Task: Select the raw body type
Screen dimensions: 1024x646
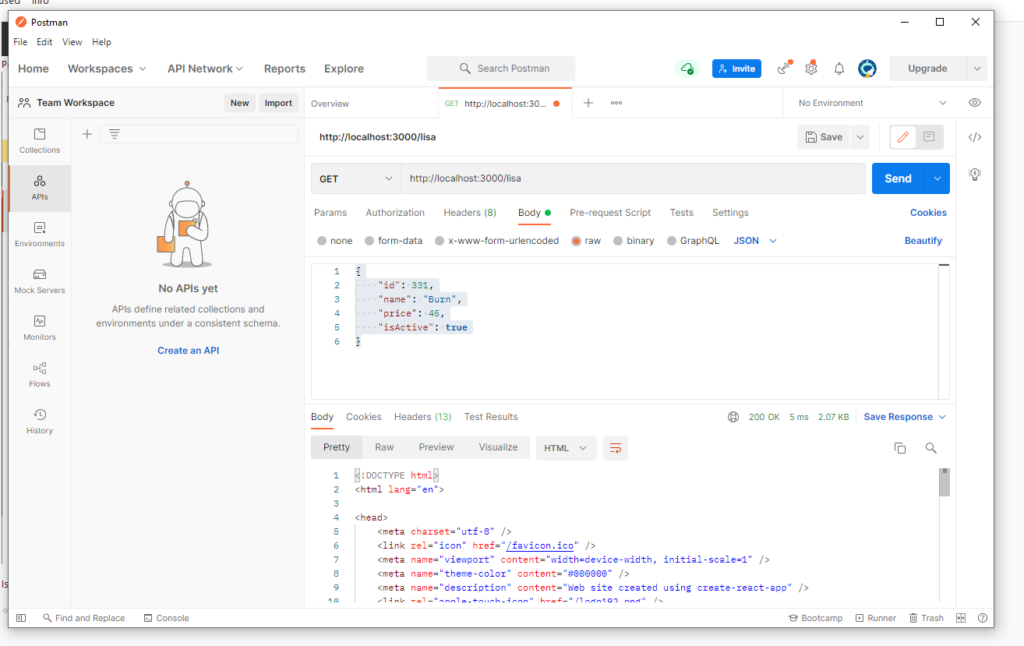Action: point(575,241)
